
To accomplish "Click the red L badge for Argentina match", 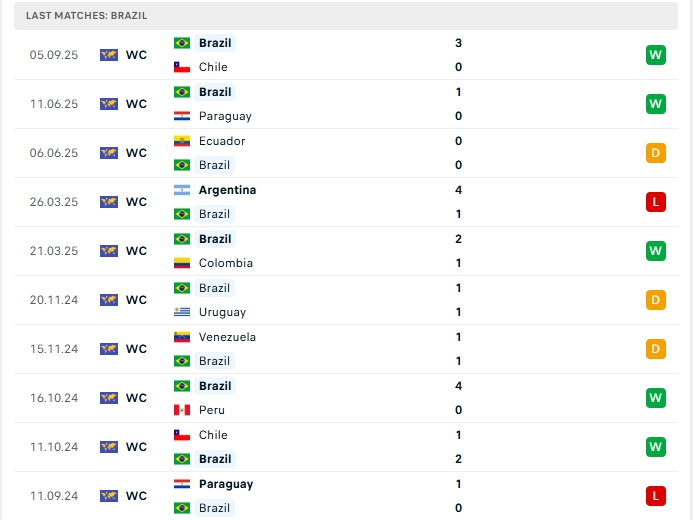I will click(655, 202).
